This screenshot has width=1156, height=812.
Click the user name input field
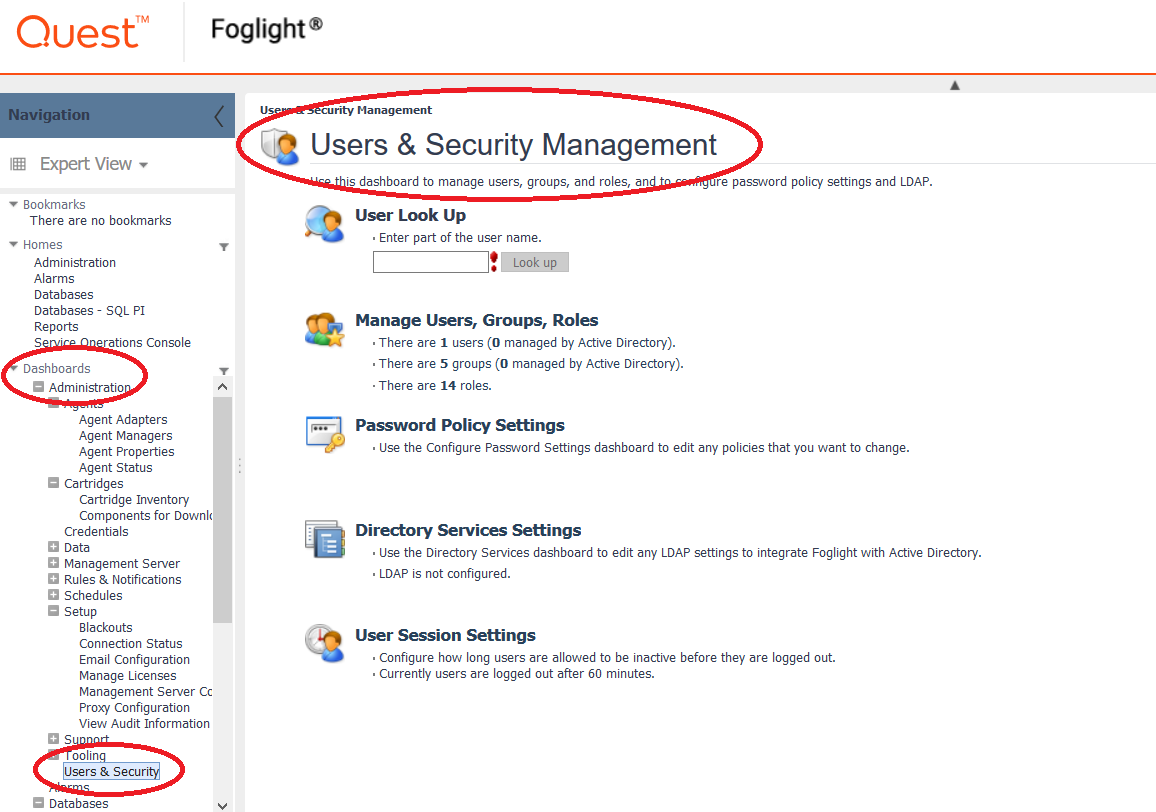point(431,262)
